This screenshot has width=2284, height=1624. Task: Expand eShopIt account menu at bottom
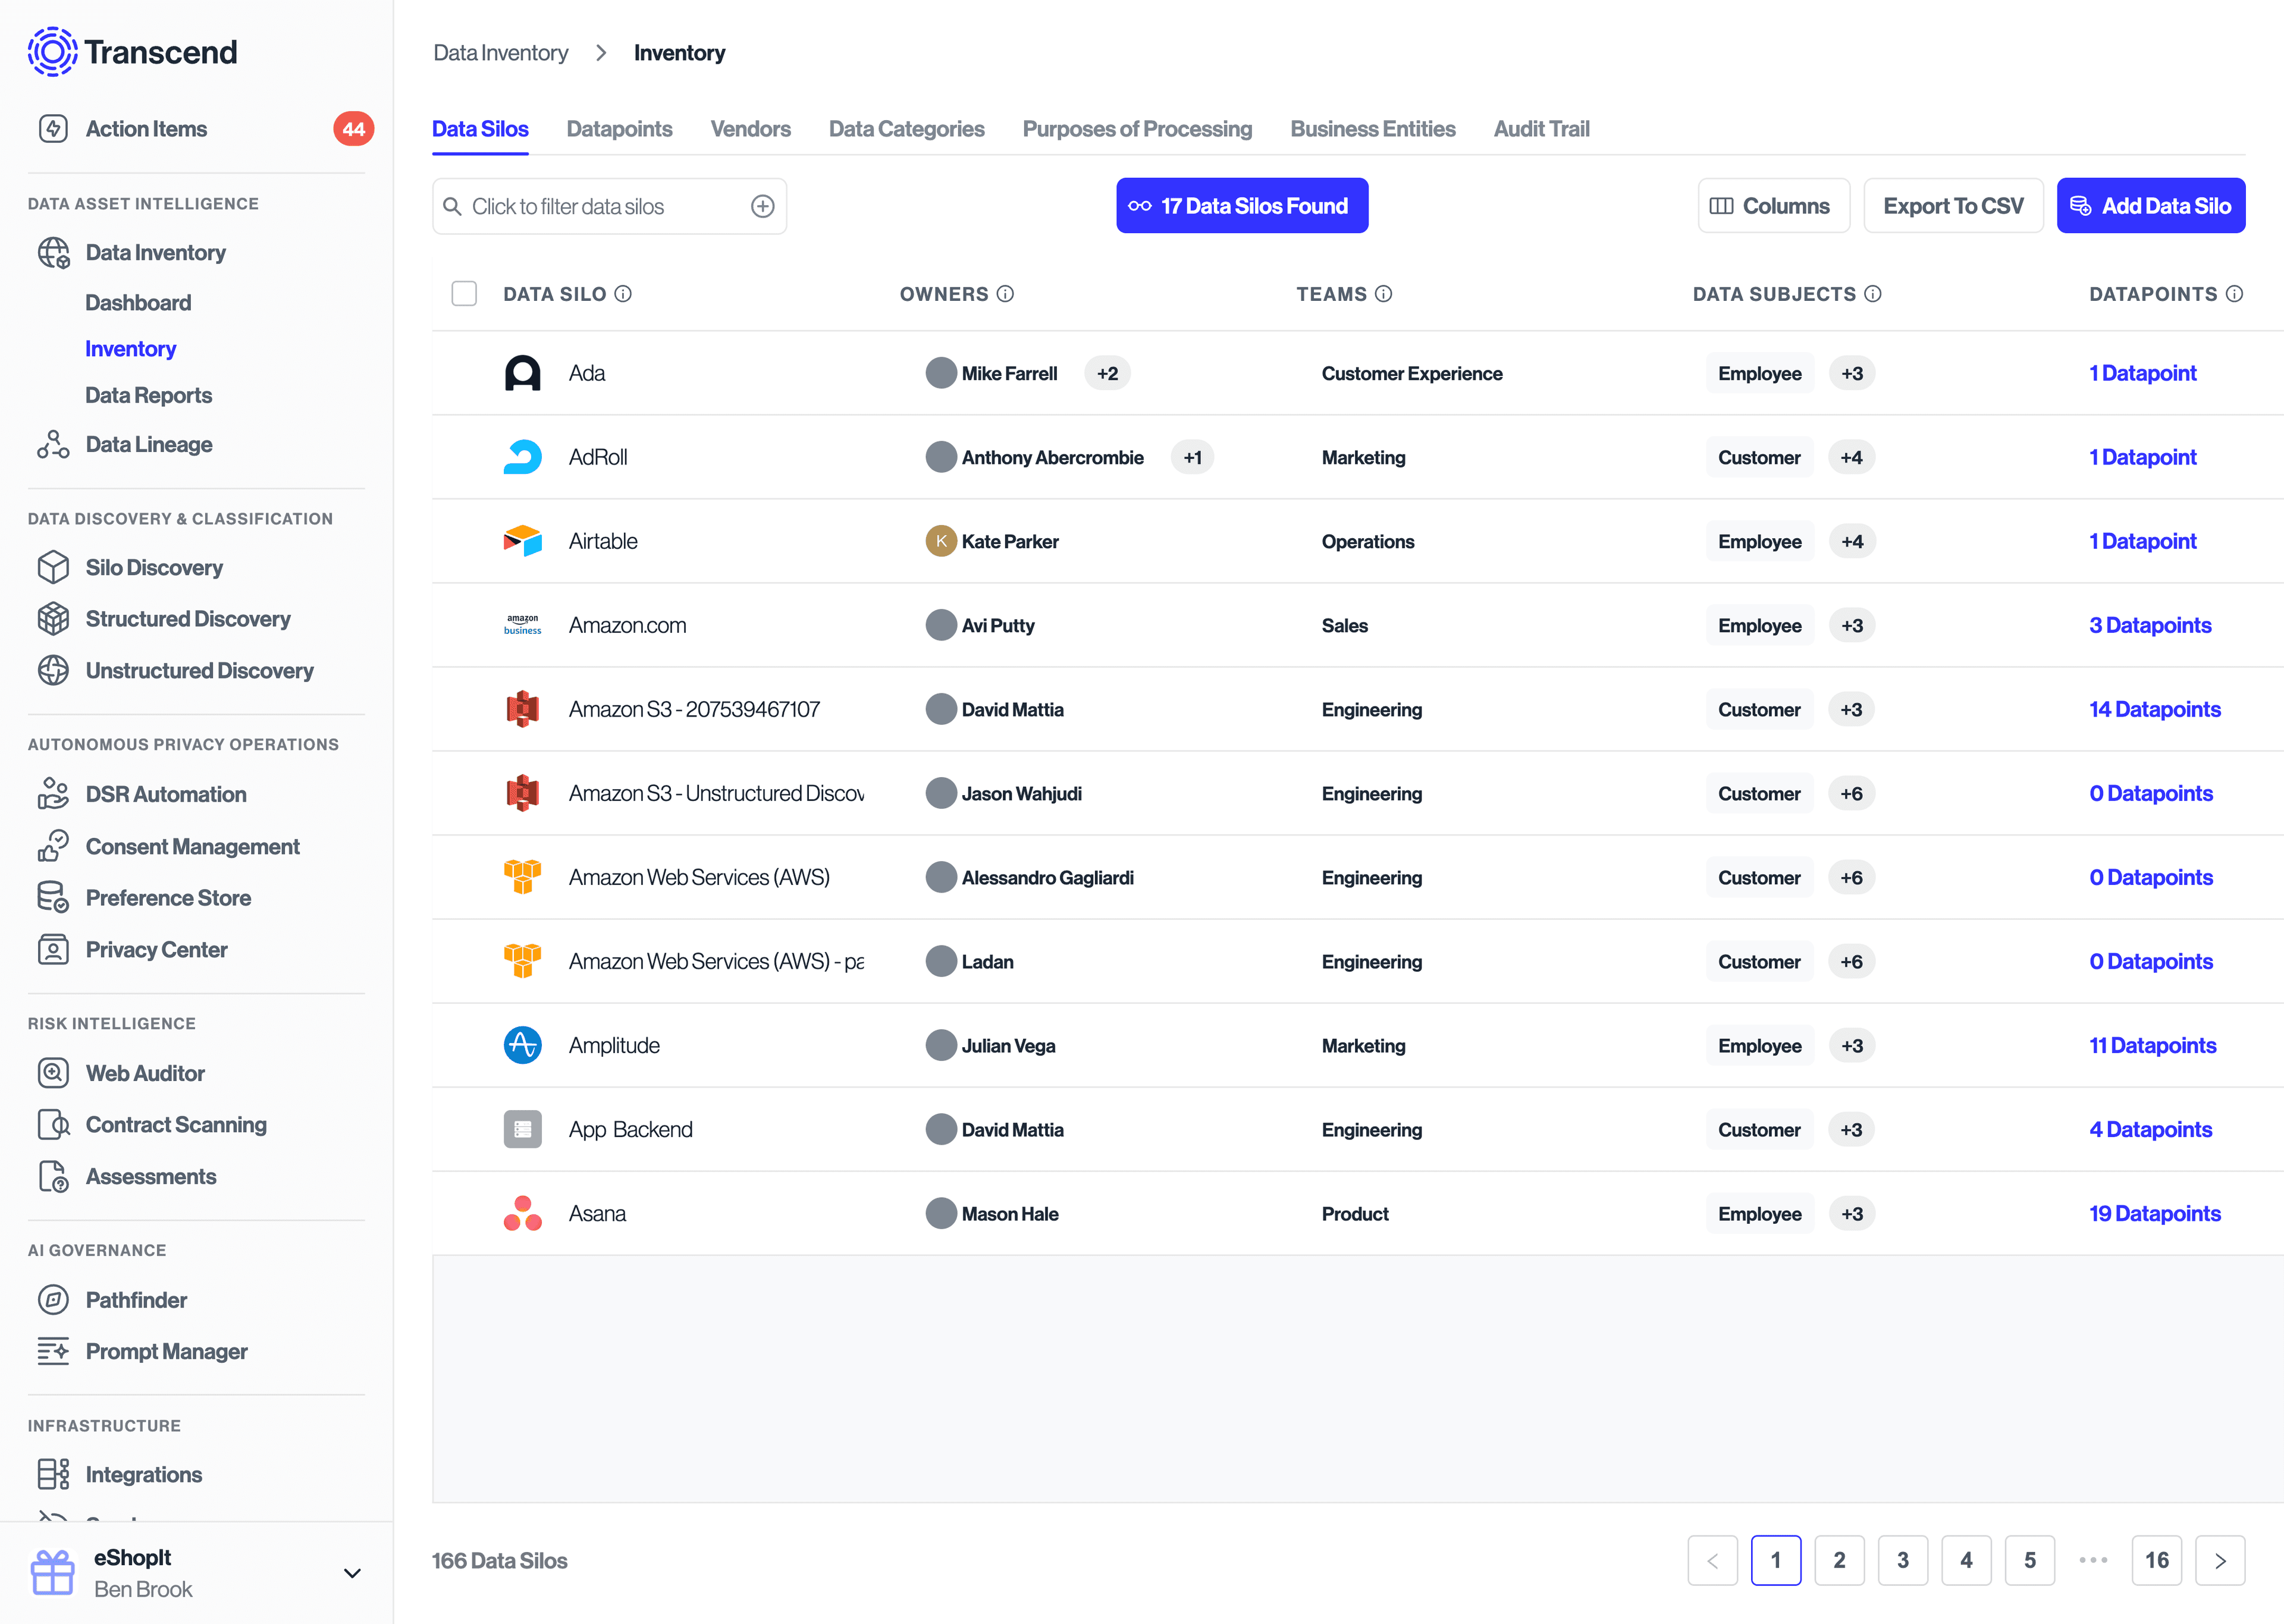(350, 1573)
